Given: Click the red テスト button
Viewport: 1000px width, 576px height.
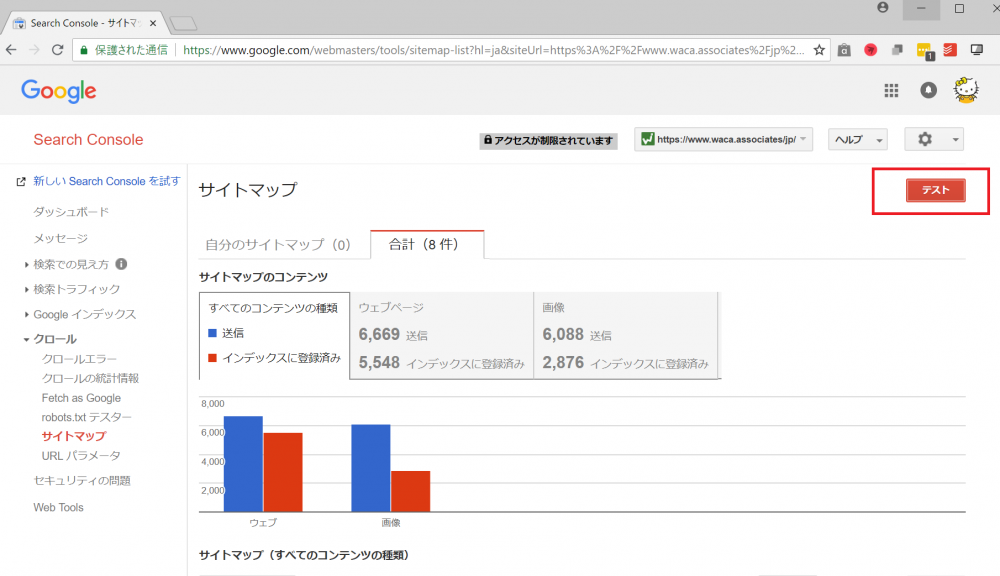Looking at the screenshot, I should click(935, 190).
